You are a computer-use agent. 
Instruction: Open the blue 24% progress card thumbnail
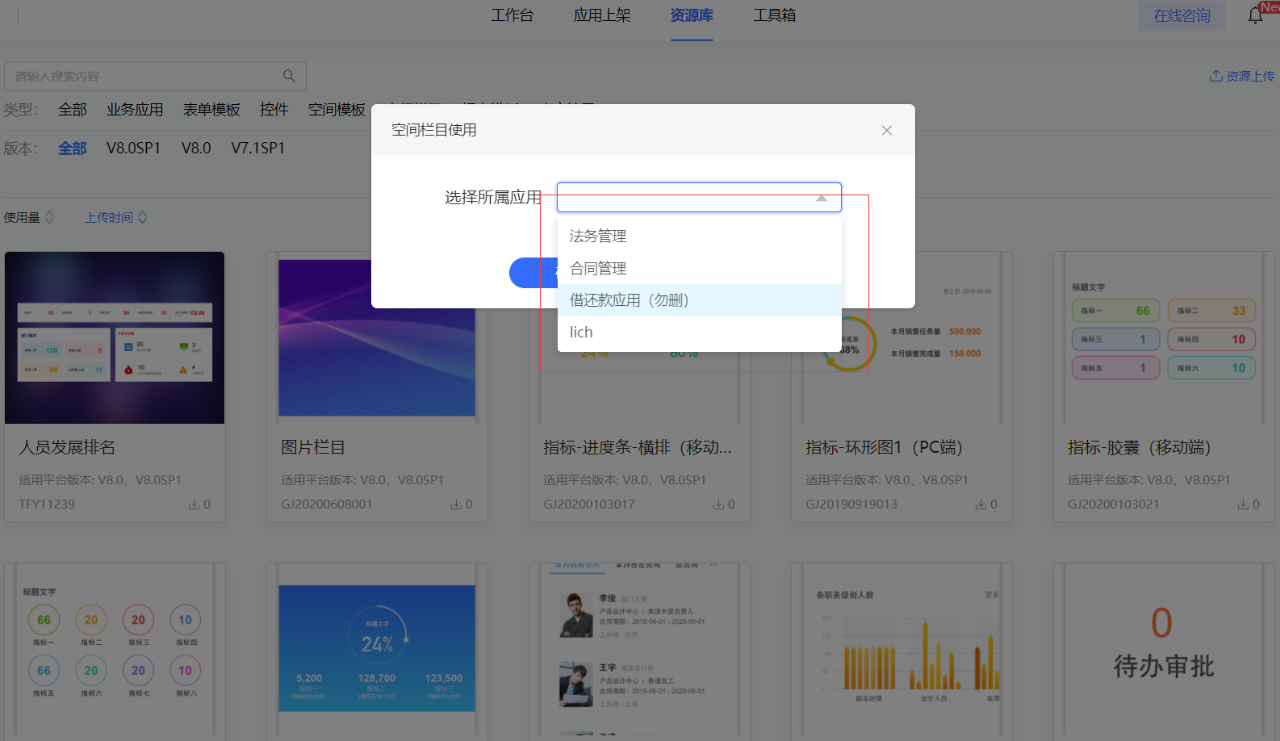[x=377, y=651]
